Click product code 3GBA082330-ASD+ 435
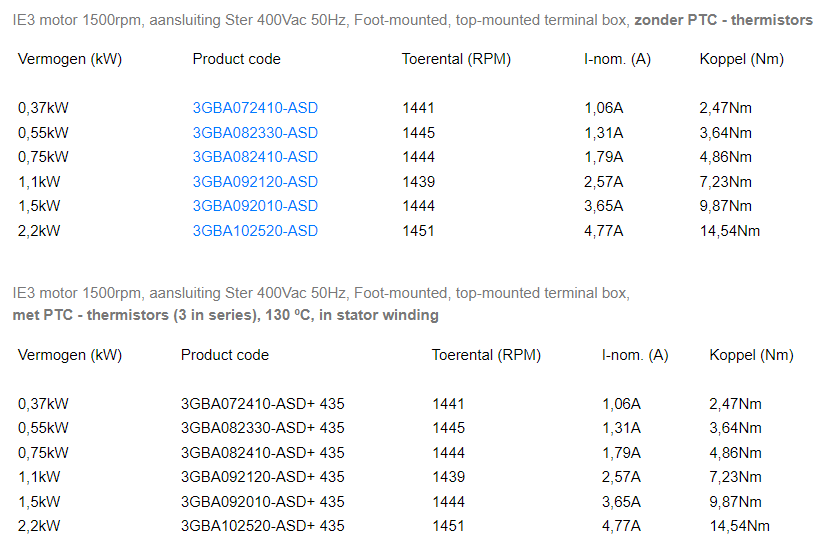The width and height of the screenshot is (833, 556). [262, 428]
